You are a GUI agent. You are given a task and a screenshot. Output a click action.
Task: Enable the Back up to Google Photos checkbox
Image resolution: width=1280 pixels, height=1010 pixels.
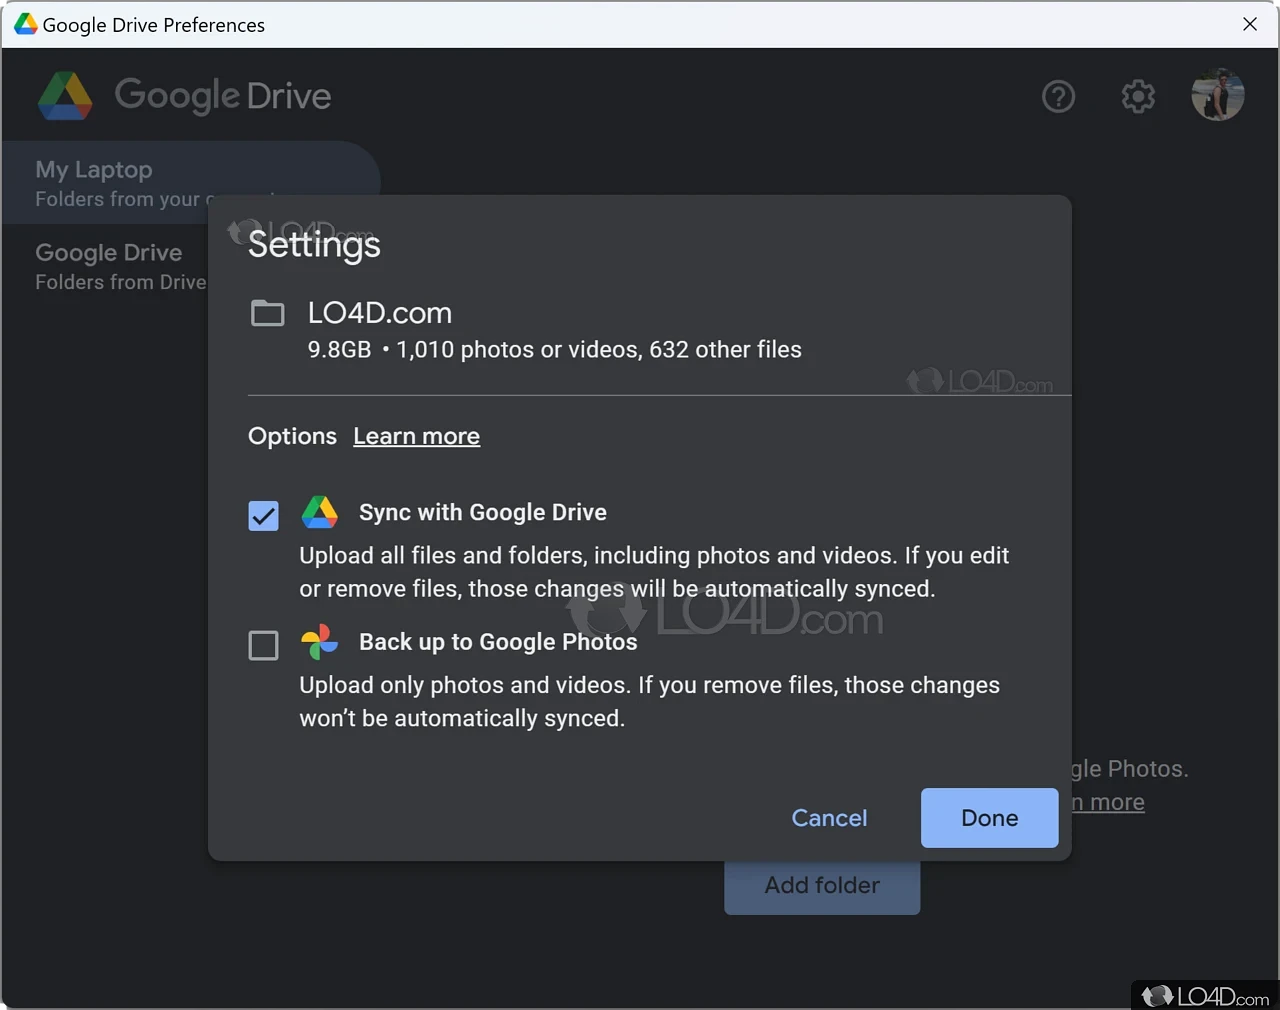(263, 645)
